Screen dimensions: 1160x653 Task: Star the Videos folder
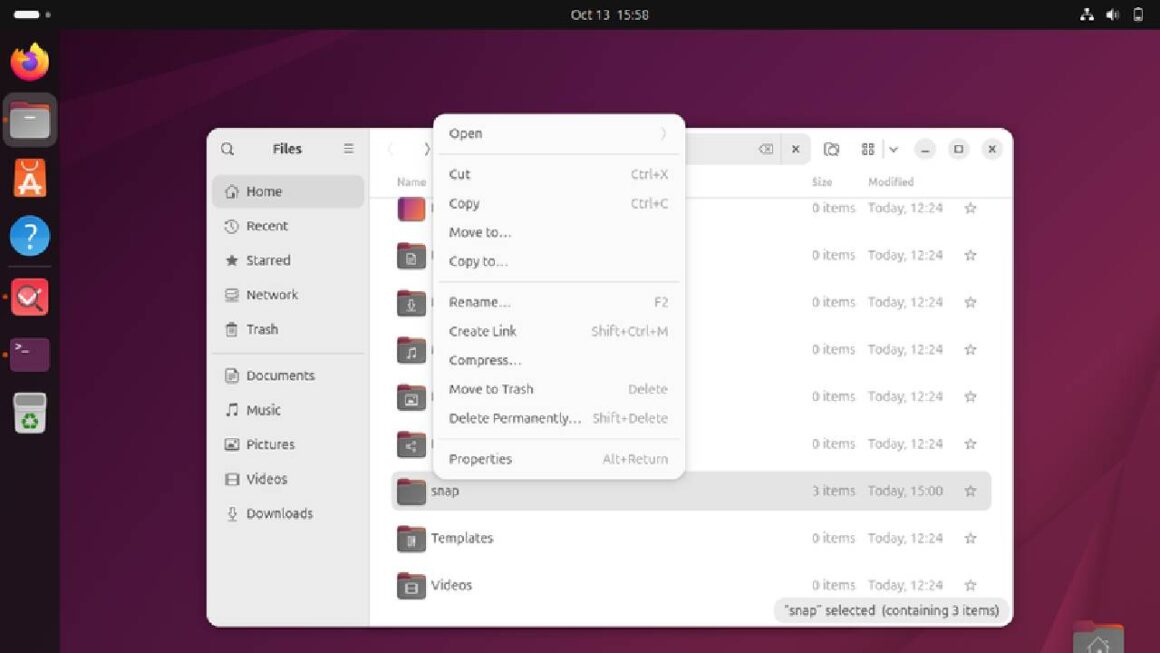[971, 586]
